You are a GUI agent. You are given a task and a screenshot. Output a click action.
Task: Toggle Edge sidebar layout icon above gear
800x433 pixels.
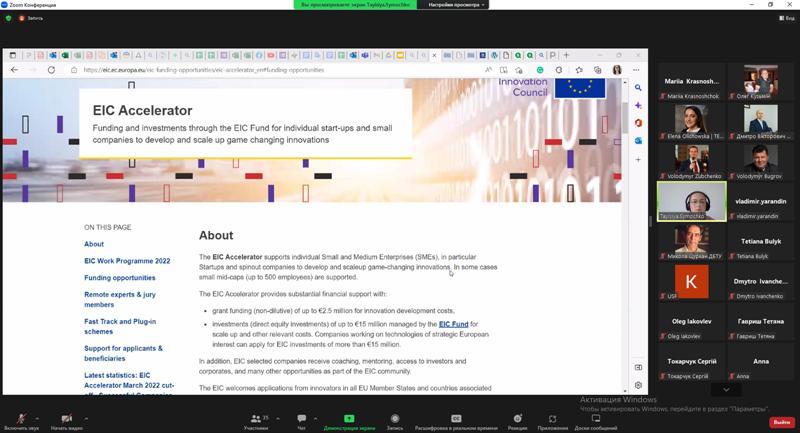638,367
